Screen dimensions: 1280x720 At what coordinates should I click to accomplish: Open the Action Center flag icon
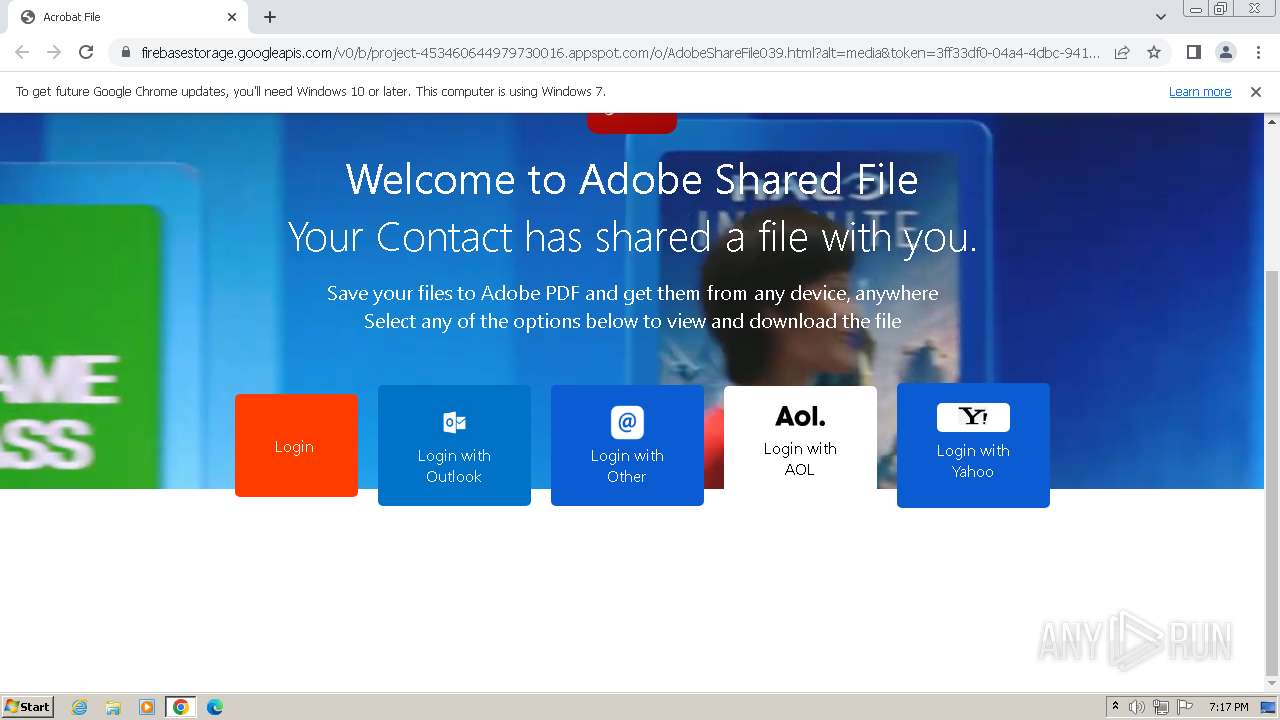1185,707
